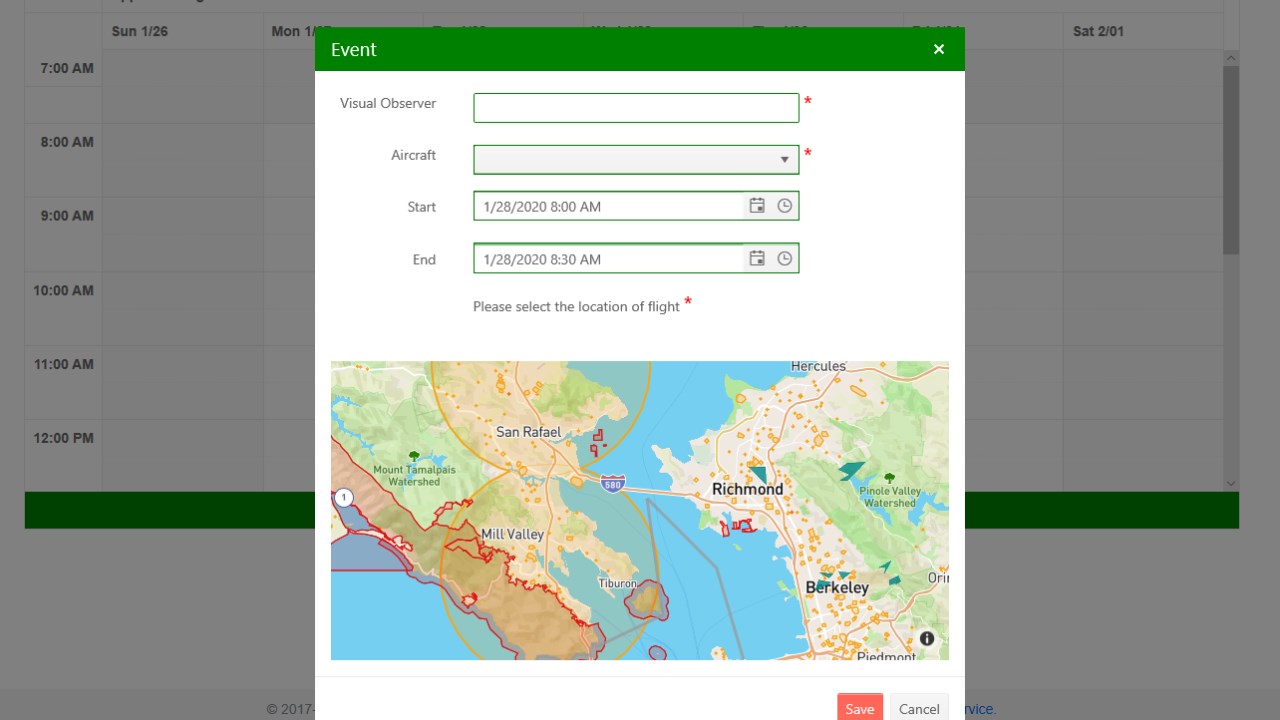Close the Event dialog
This screenshot has width=1280, height=720.
[939, 49]
